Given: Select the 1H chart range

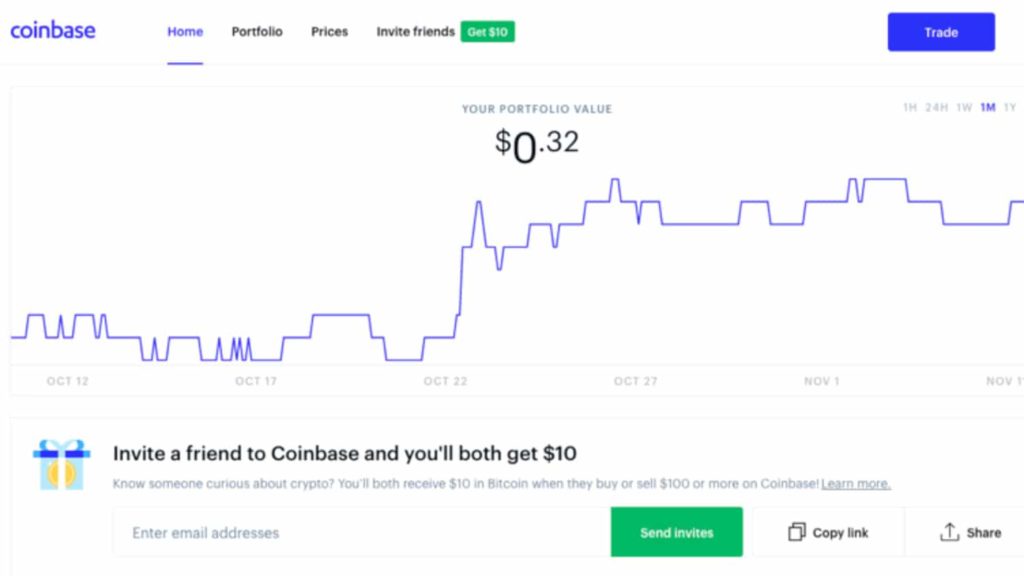Looking at the screenshot, I should pyautogui.click(x=910, y=107).
